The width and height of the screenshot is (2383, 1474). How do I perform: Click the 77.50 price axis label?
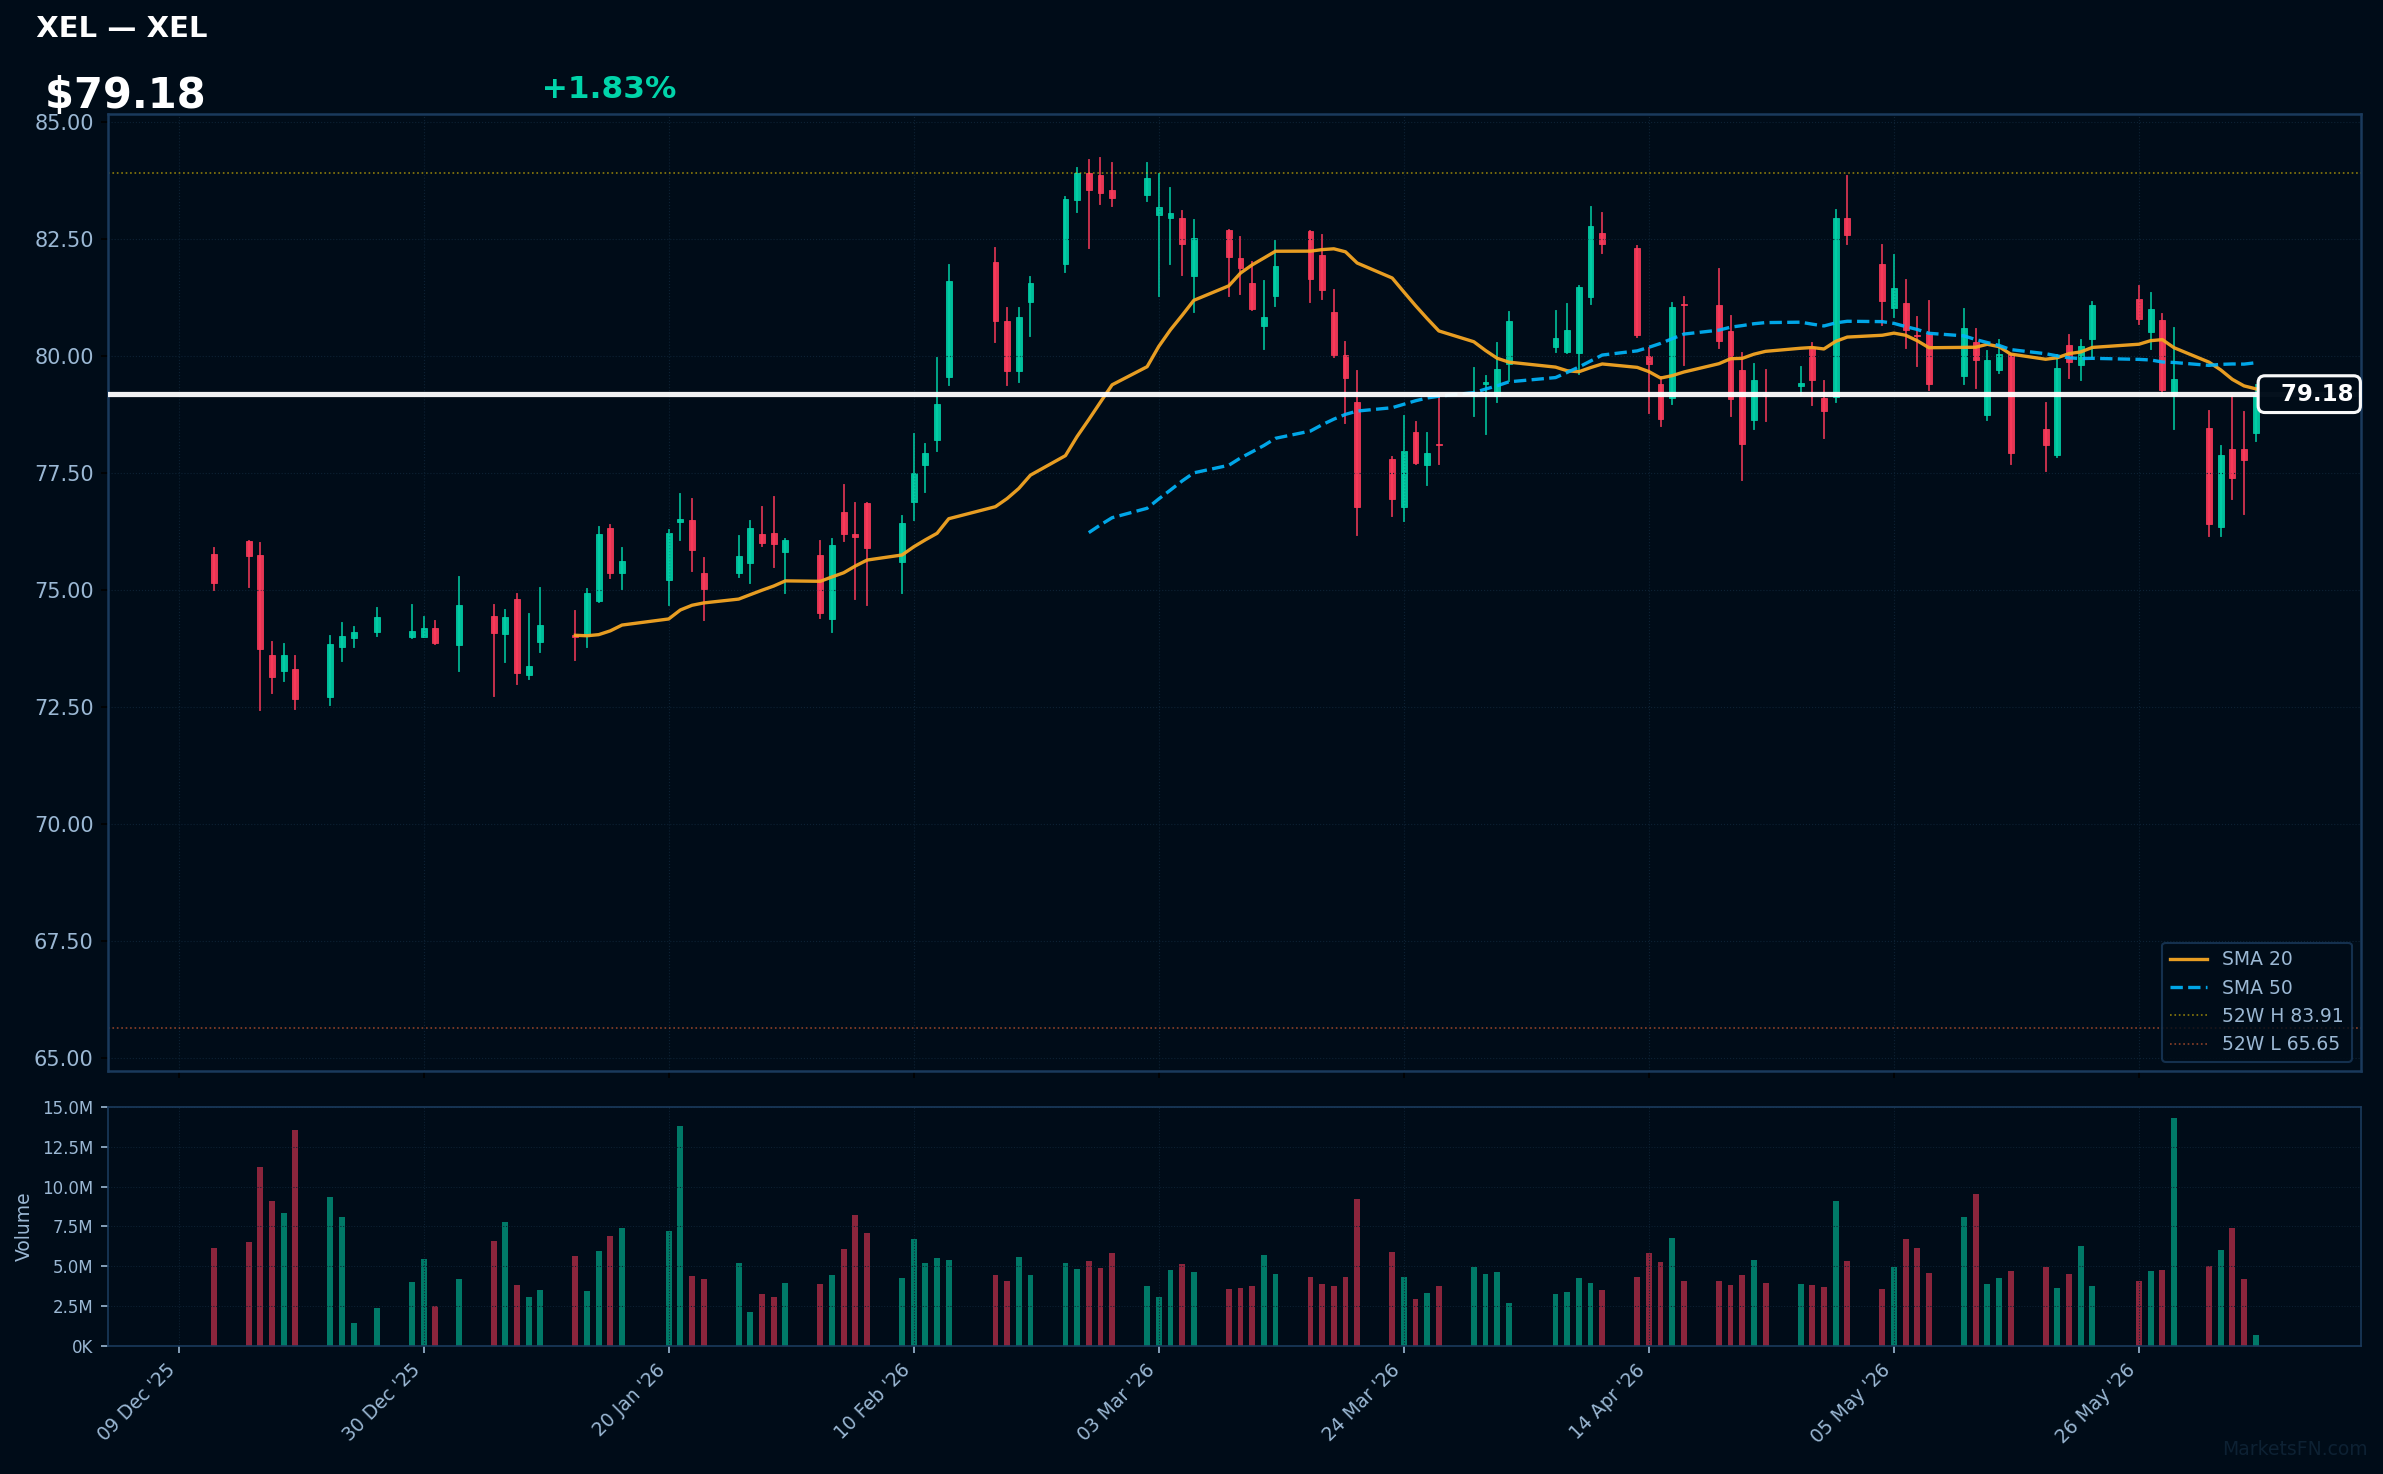[64, 474]
